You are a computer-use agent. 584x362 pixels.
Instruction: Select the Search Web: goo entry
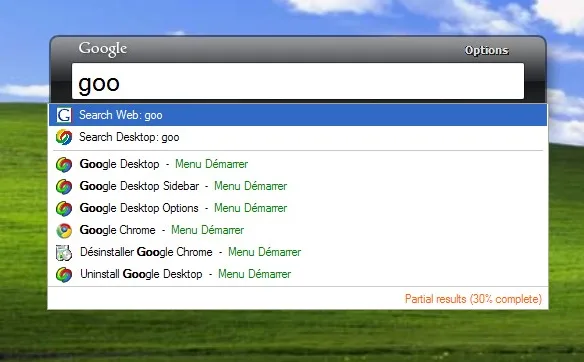(298, 115)
